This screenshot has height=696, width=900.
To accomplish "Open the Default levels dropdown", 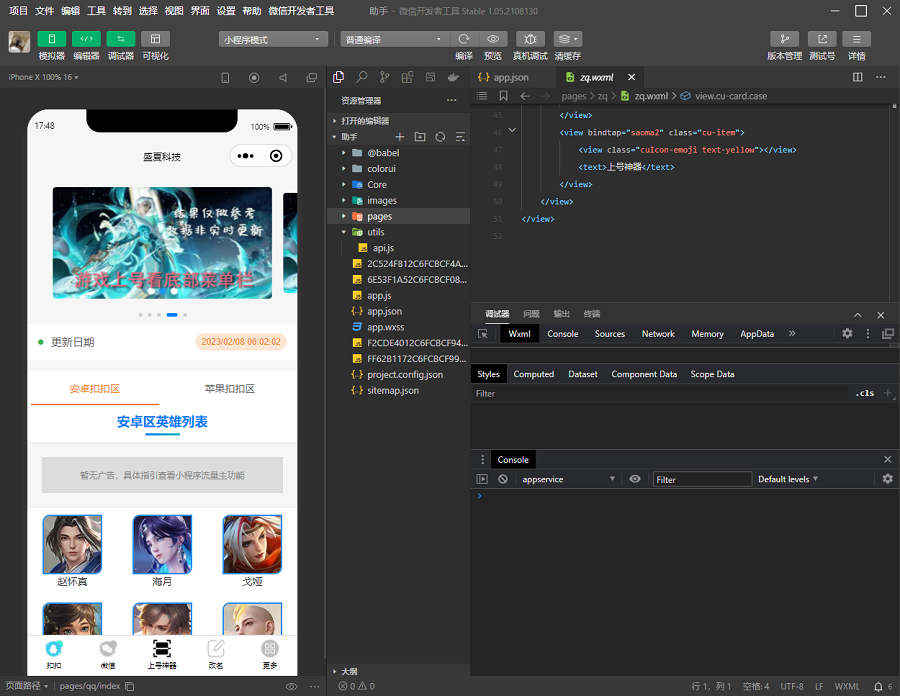I will click(788, 479).
